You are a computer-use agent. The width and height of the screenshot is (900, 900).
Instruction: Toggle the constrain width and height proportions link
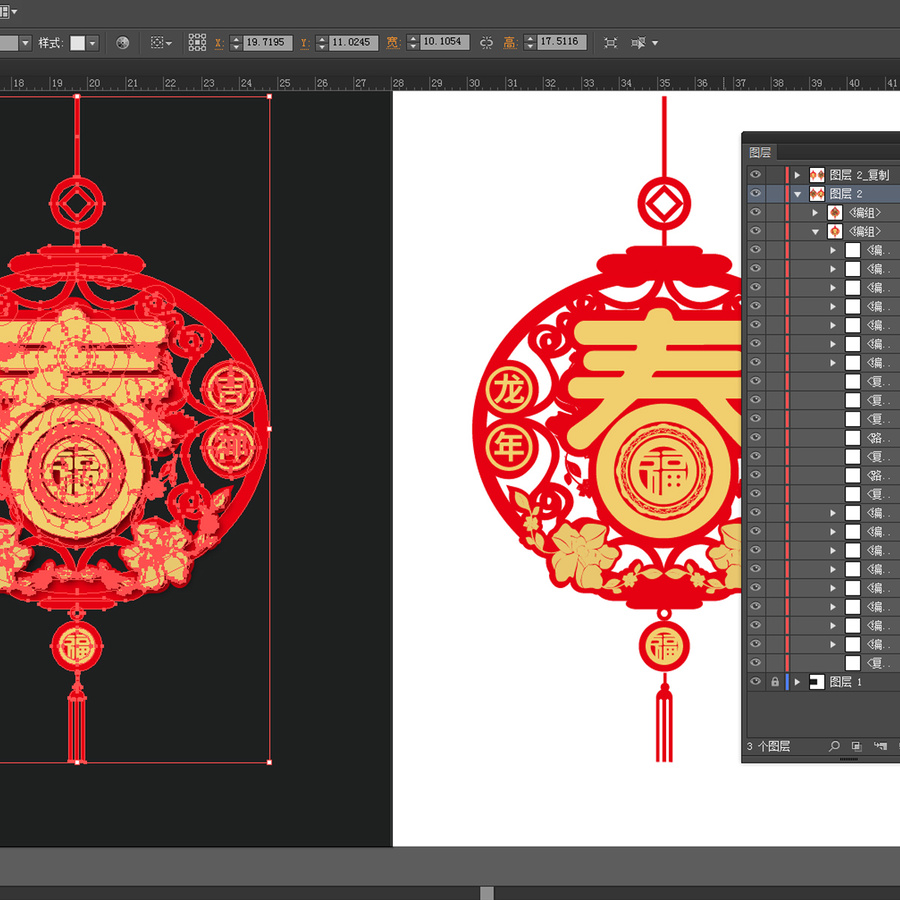pyautogui.click(x=486, y=42)
